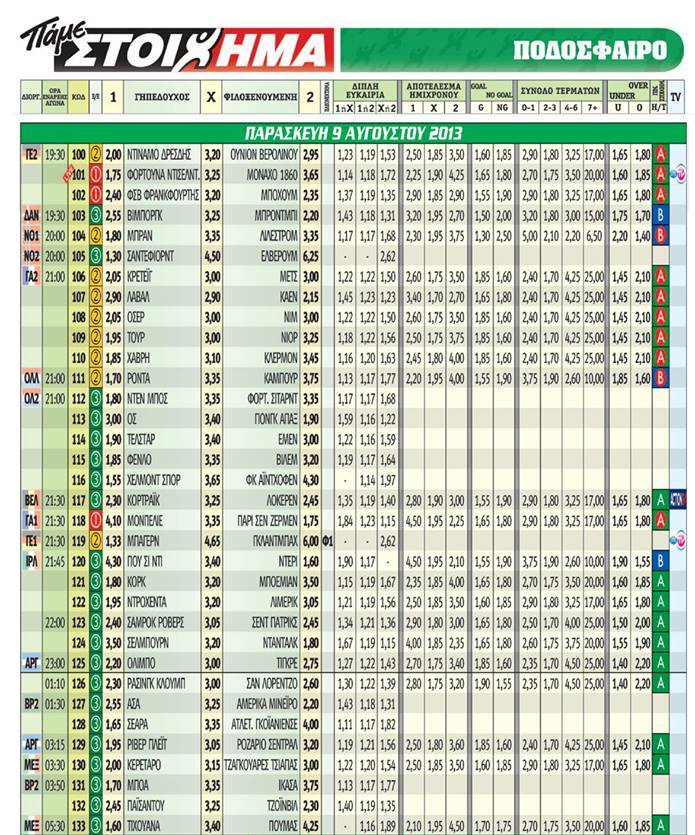This screenshot has width=695, height=835.
Task: Click the red A badge on the ΜΟΝΠΕΛΙΕ row
Action: point(660,520)
